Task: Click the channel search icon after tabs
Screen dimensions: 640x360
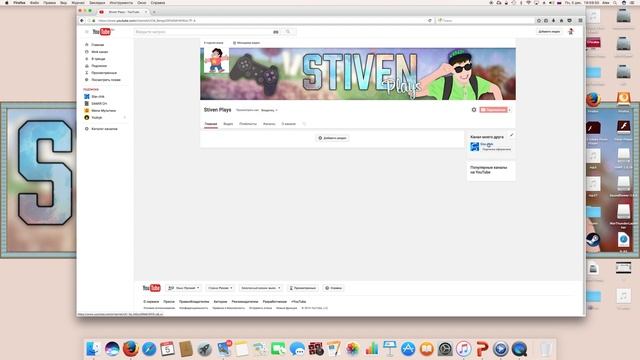Action: point(304,124)
